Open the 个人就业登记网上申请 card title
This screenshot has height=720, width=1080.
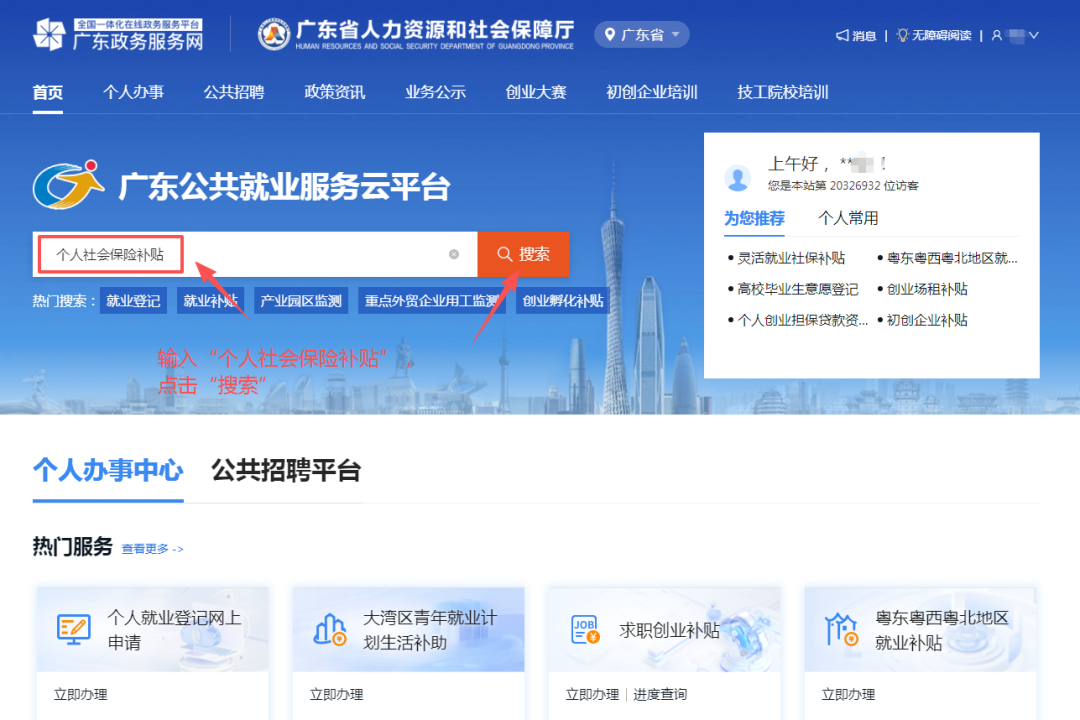pos(174,630)
